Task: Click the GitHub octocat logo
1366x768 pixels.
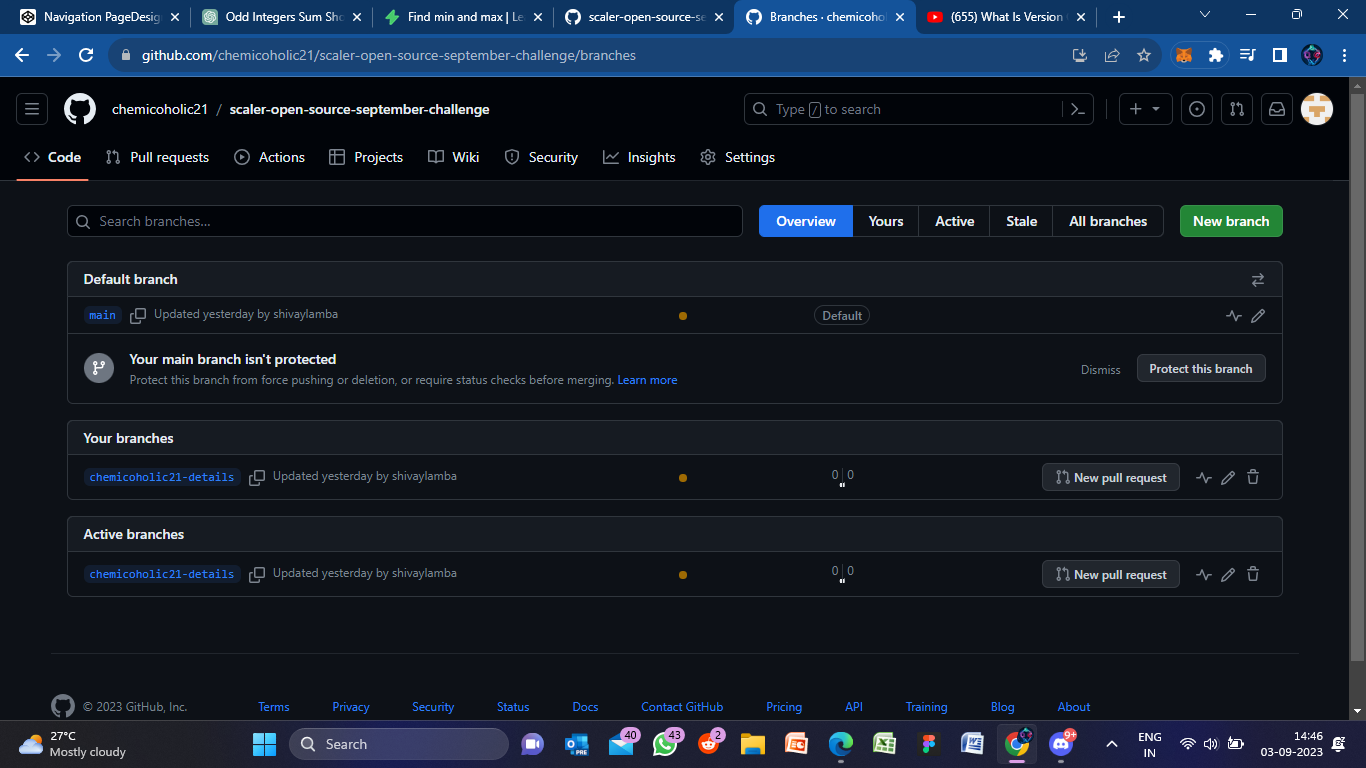Action: (x=79, y=109)
